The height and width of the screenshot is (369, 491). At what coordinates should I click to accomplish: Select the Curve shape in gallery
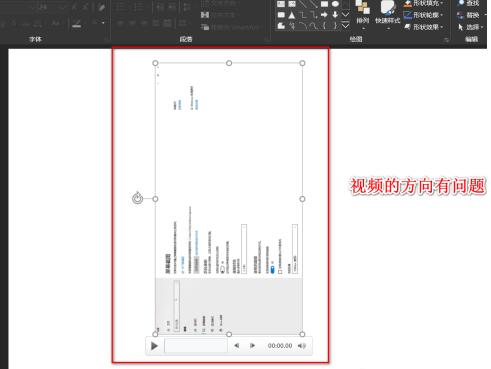point(313,26)
